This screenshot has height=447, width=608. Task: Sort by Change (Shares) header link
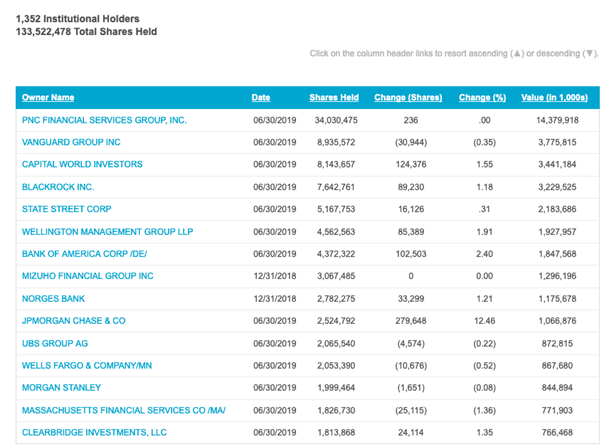408,97
